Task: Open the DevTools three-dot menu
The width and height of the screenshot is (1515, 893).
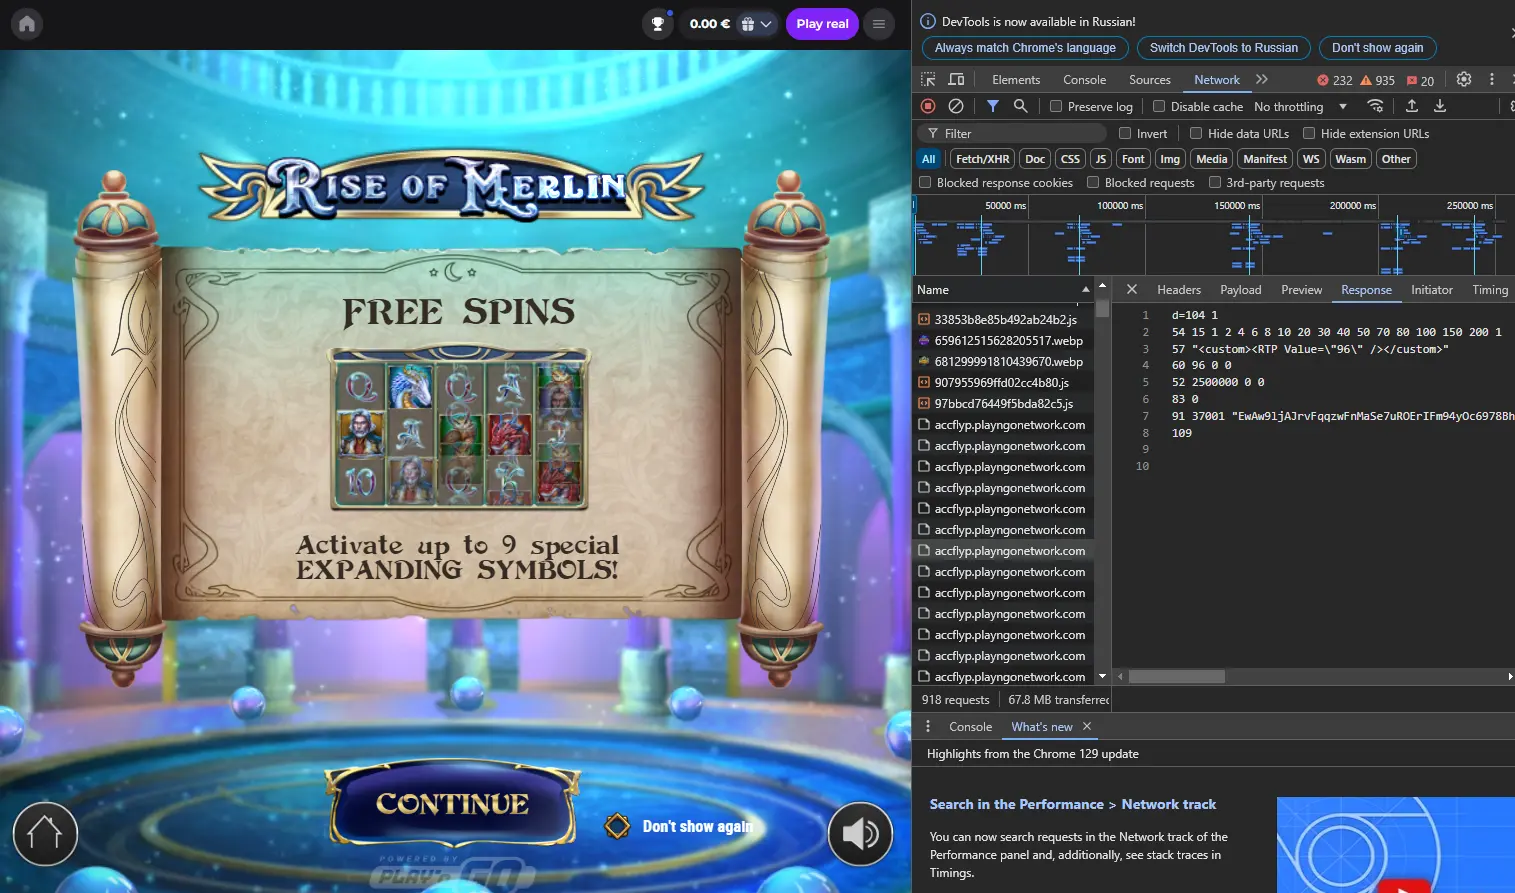Action: (x=1492, y=79)
